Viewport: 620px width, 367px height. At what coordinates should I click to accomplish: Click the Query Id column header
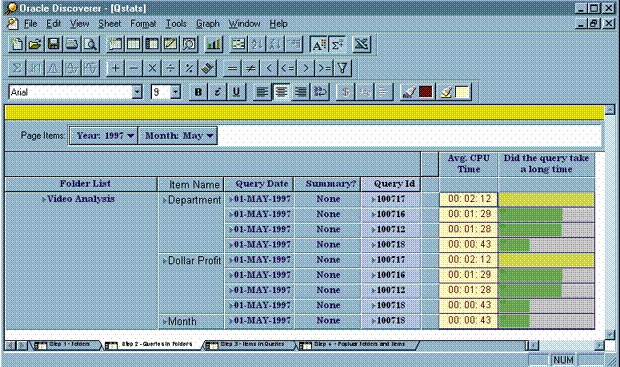pos(391,184)
